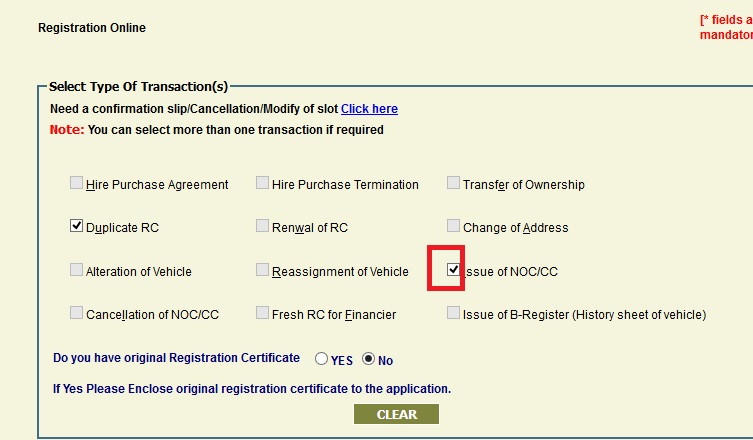Image resolution: width=753 pixels, height=440 pixels.
Task: Check the Cancellation of NOC/CC checkbox
Action: pos(77,313)
